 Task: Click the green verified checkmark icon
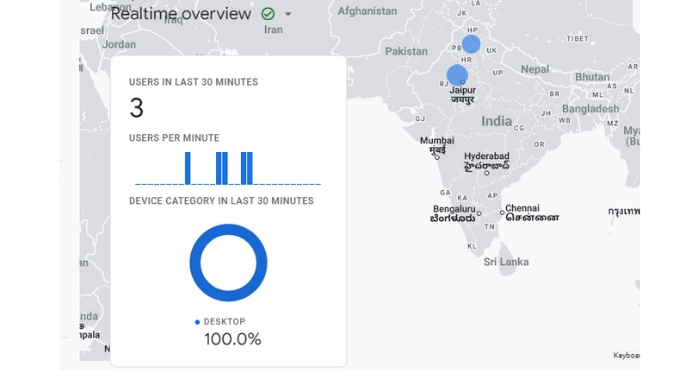point(268,14)
